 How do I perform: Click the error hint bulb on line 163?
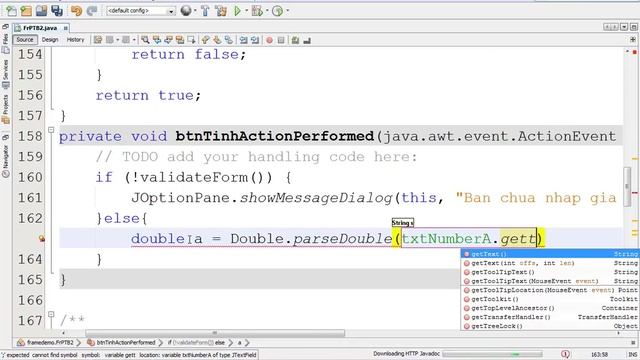click(x=42, y=238)
